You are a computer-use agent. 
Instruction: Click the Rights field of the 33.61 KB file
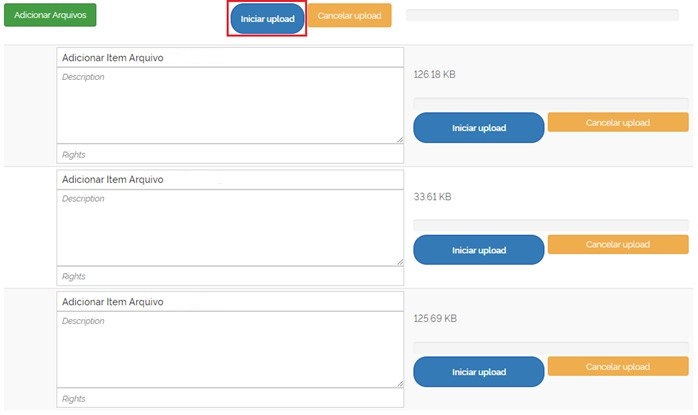(x=230, y=277)
